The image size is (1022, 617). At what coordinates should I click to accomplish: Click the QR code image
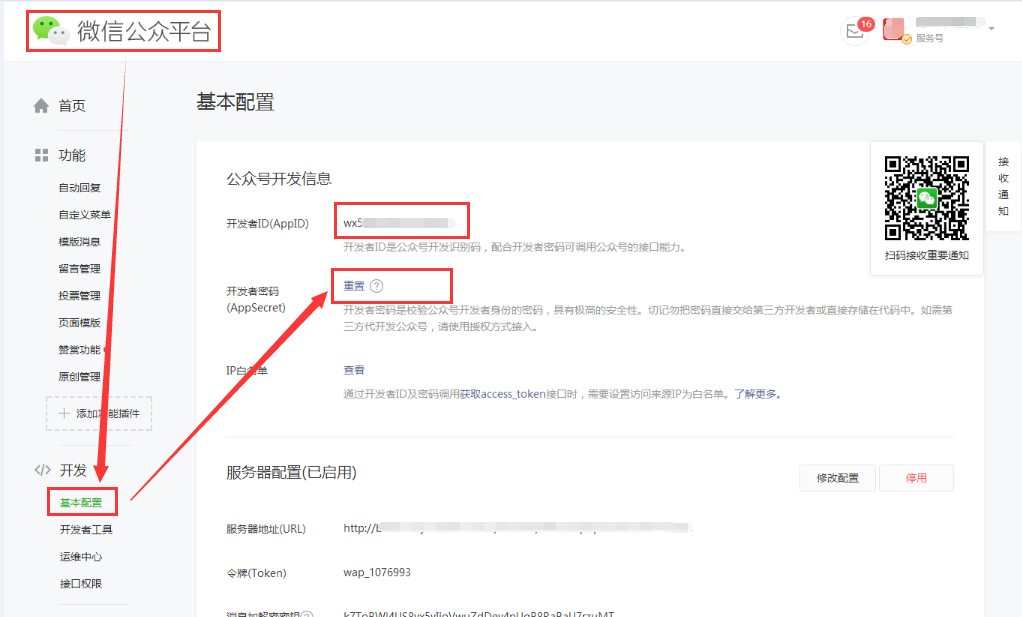[926, 198]
